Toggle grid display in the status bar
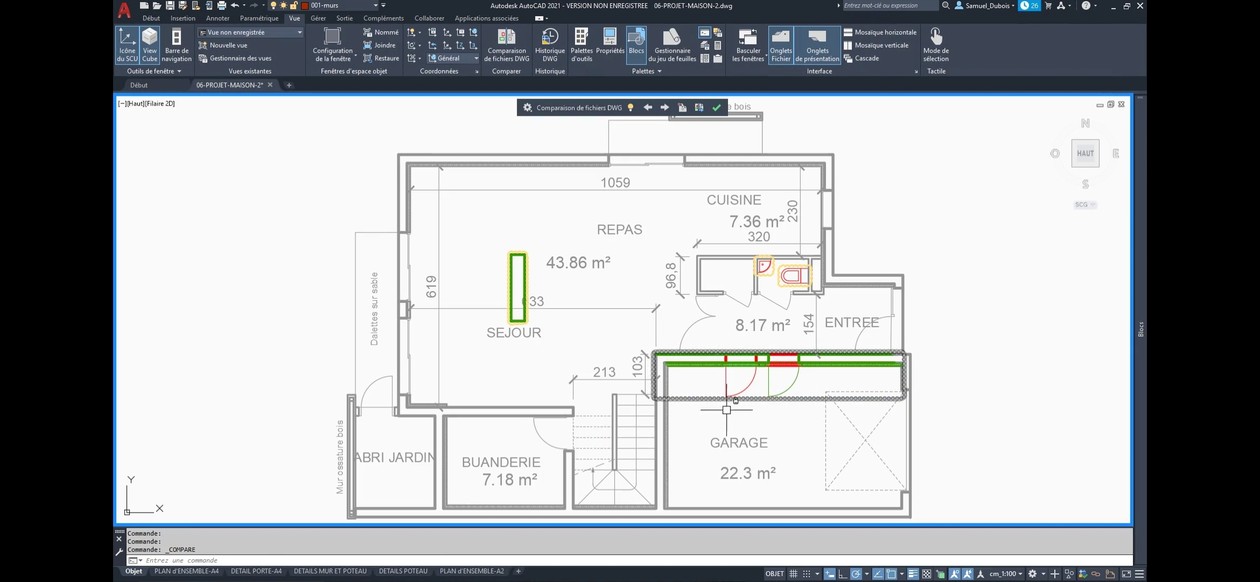Viewport: 1260px width, 582px height. point(793,574)
